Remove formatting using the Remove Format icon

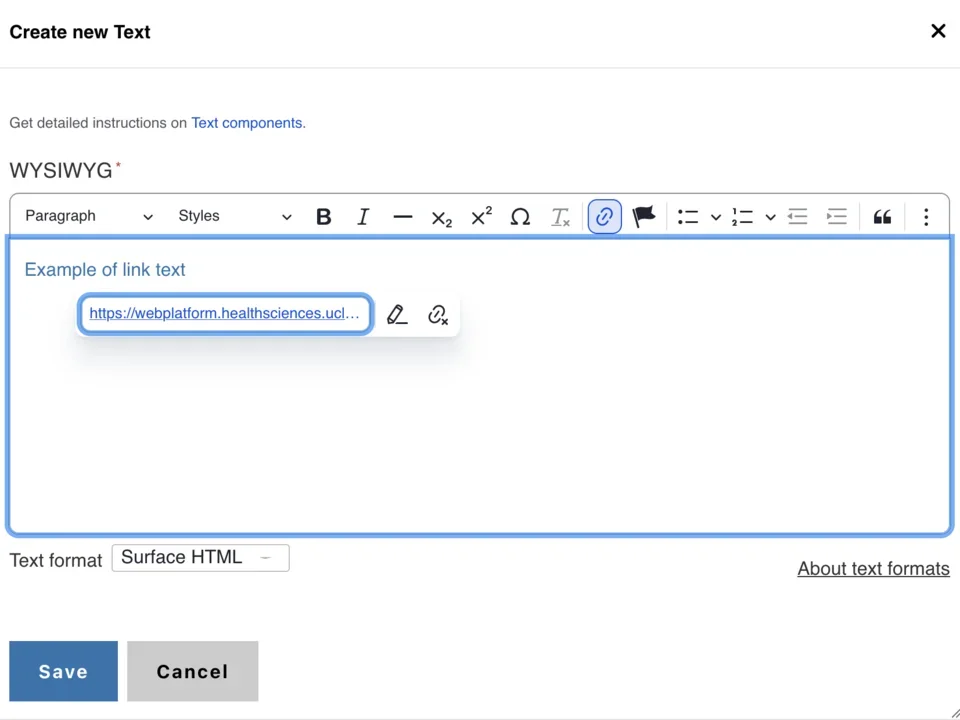coord(560,216)
